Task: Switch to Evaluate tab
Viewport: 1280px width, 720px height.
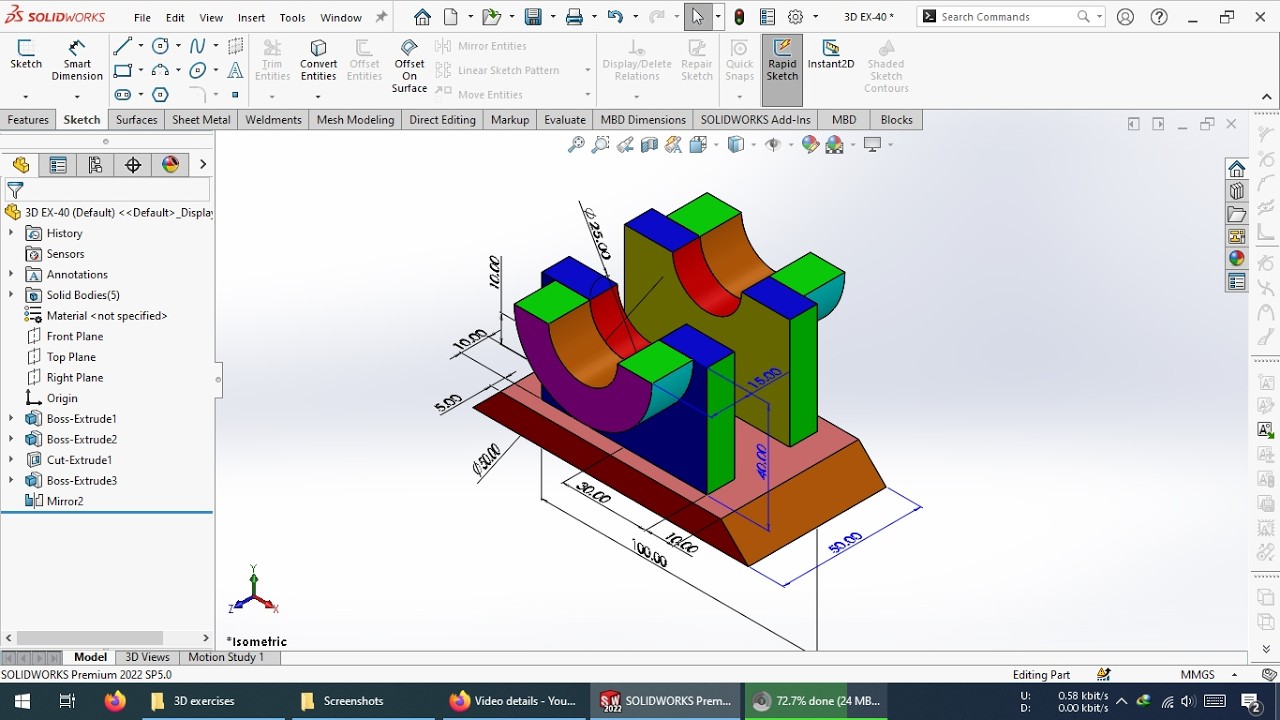Action: [x=565, y=120]
